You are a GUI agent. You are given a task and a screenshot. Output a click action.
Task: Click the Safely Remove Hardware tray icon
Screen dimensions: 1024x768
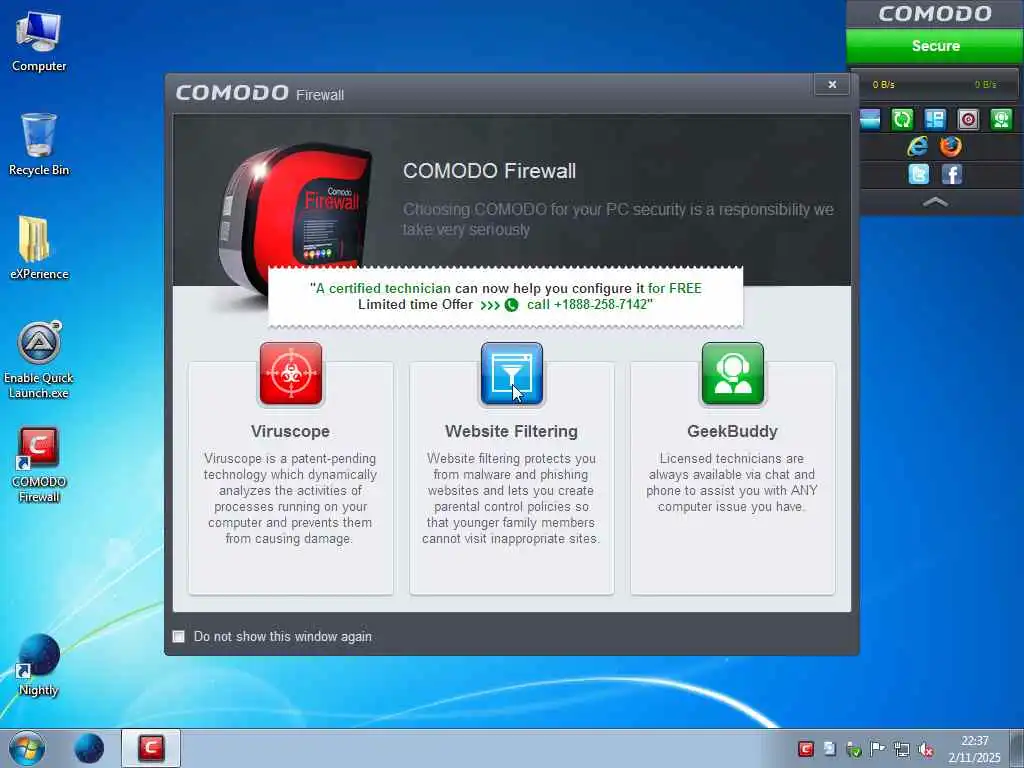click(x=854, y=749)
